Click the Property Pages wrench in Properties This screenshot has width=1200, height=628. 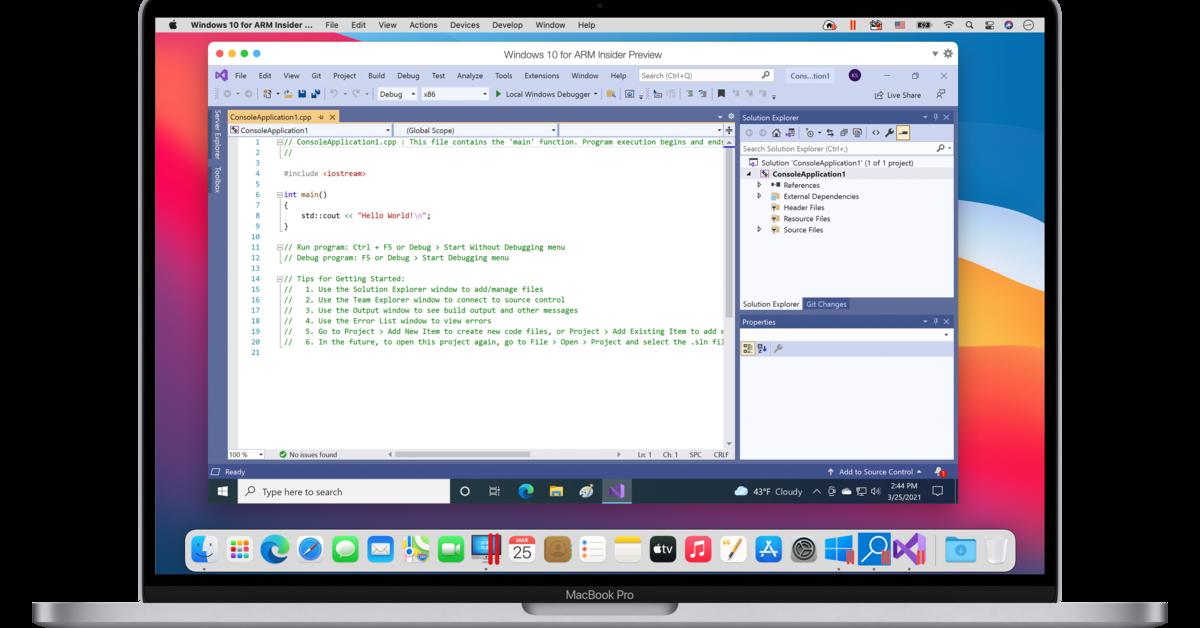[x=778, y=348]
